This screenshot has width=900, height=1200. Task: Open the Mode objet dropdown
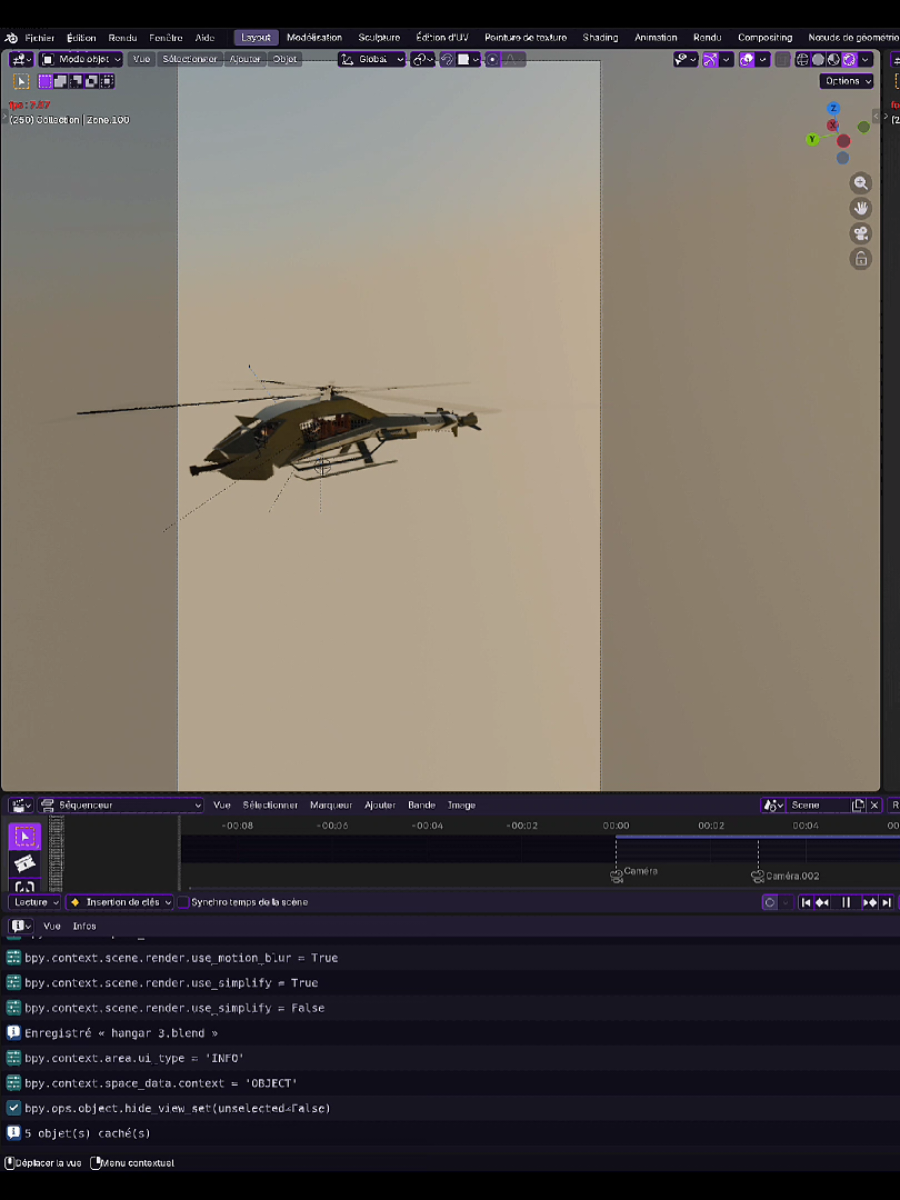pos(81,60)
